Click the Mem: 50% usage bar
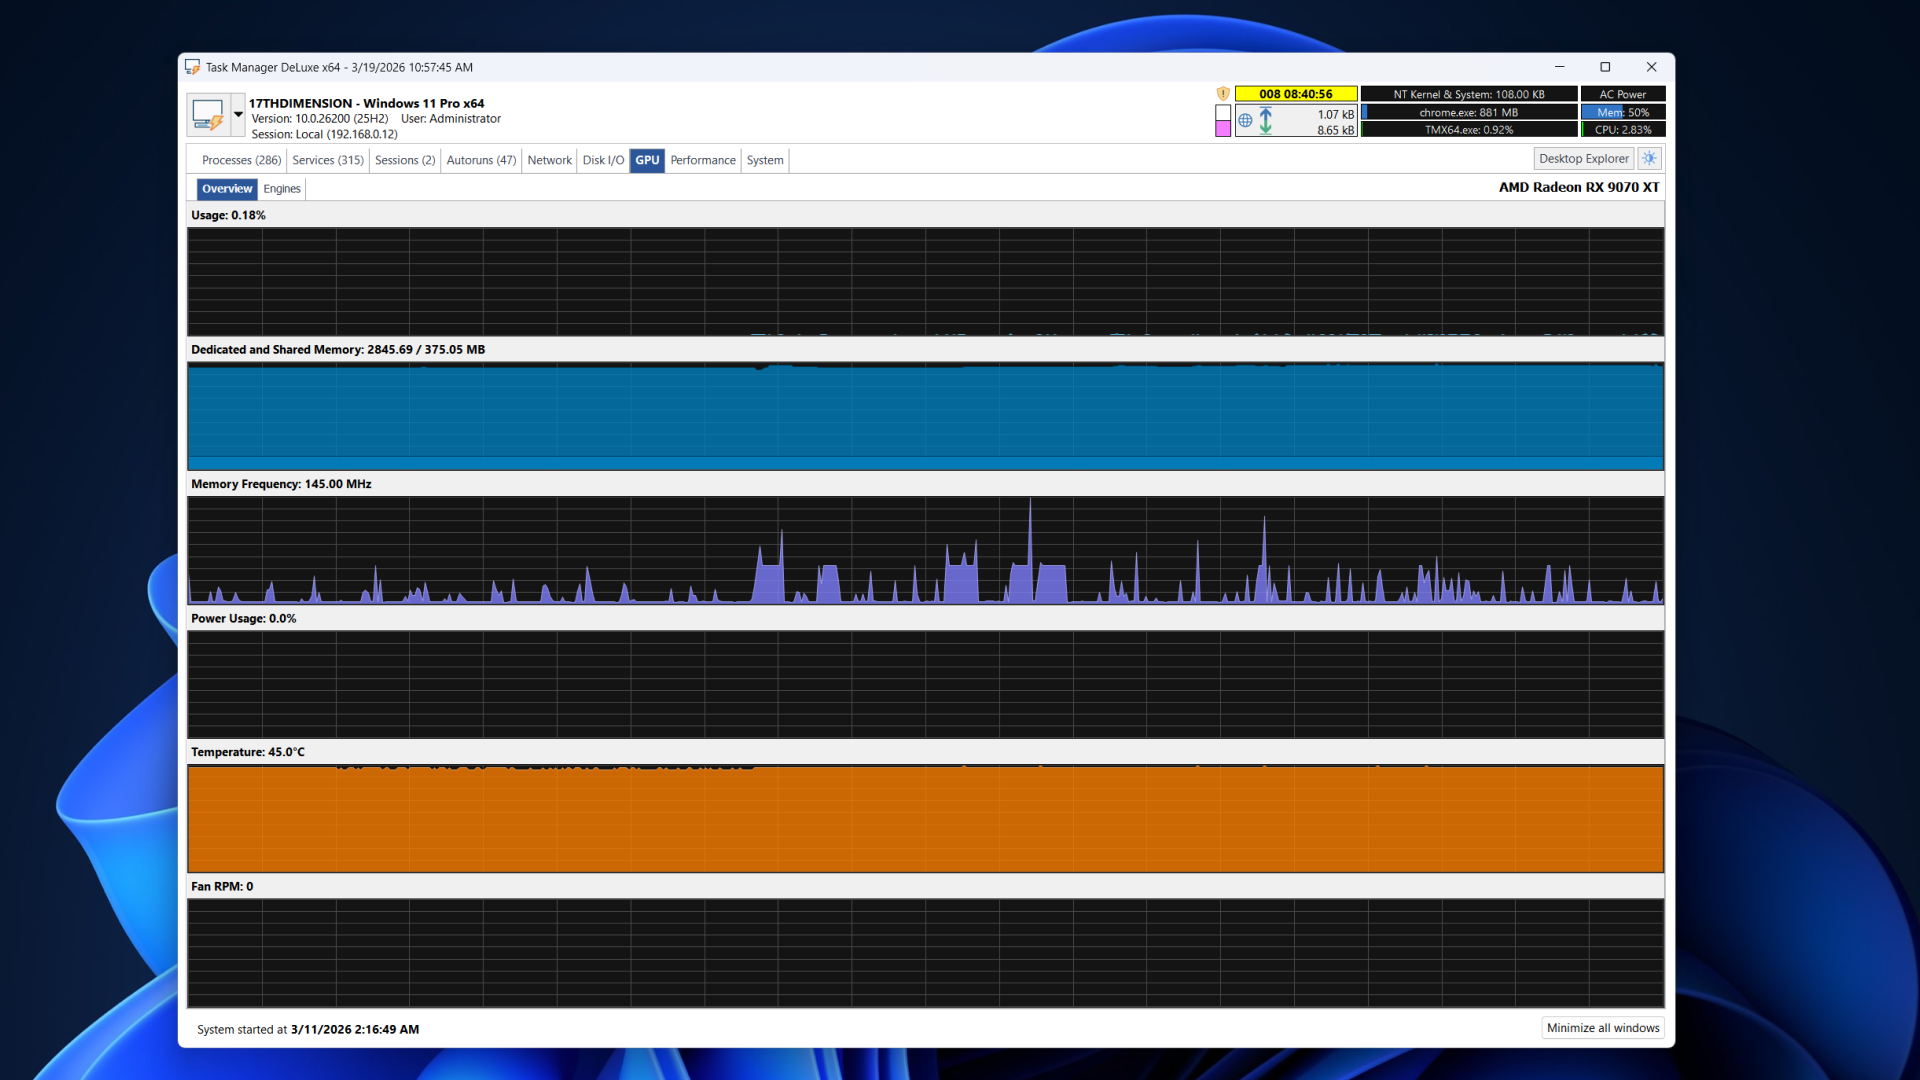 click(1623, 112)
